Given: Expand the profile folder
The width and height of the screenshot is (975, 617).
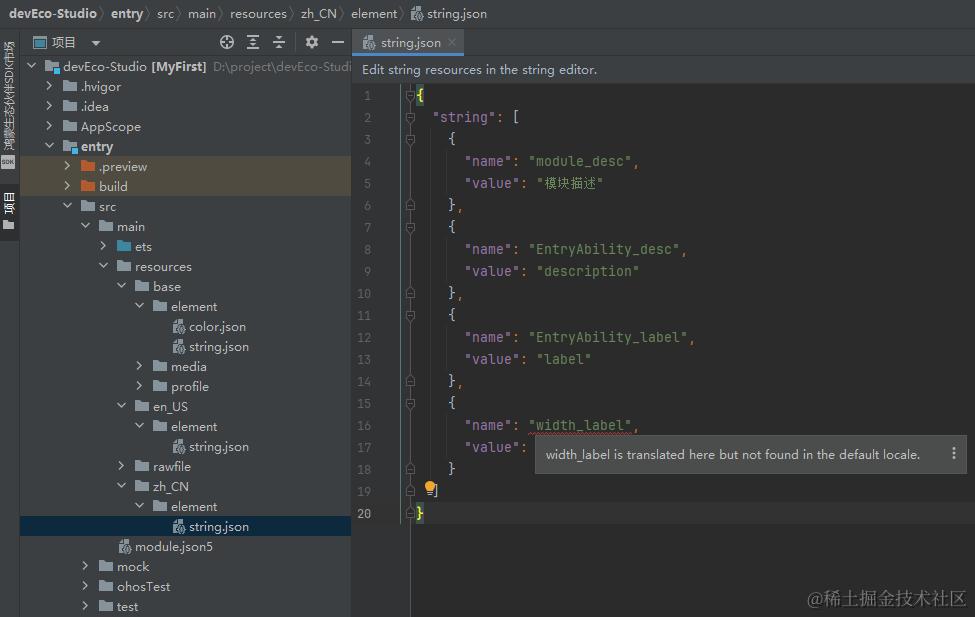Looking at the screenshot, I should tap(140, 386).
